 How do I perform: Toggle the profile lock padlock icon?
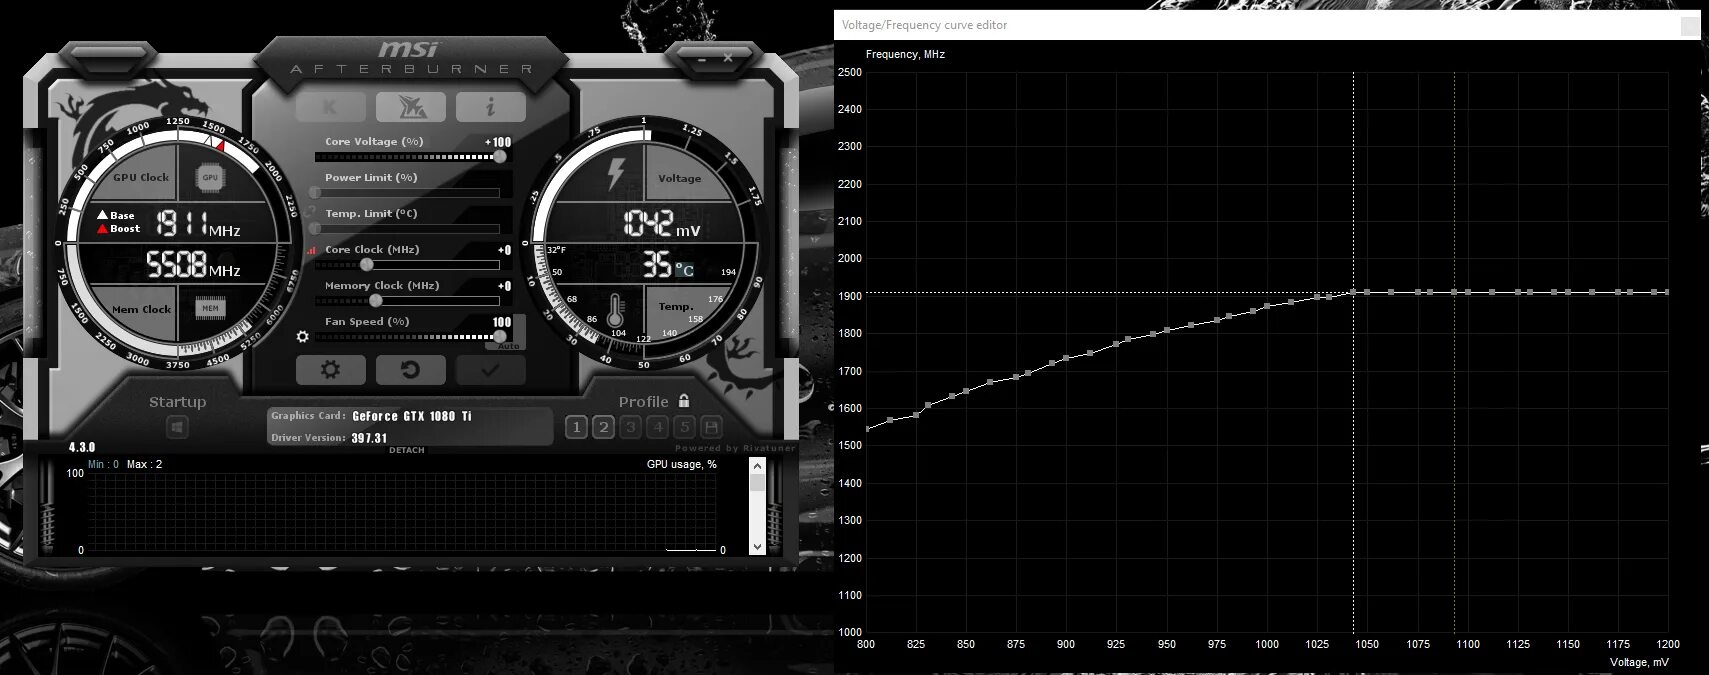(x=684, y=400)
